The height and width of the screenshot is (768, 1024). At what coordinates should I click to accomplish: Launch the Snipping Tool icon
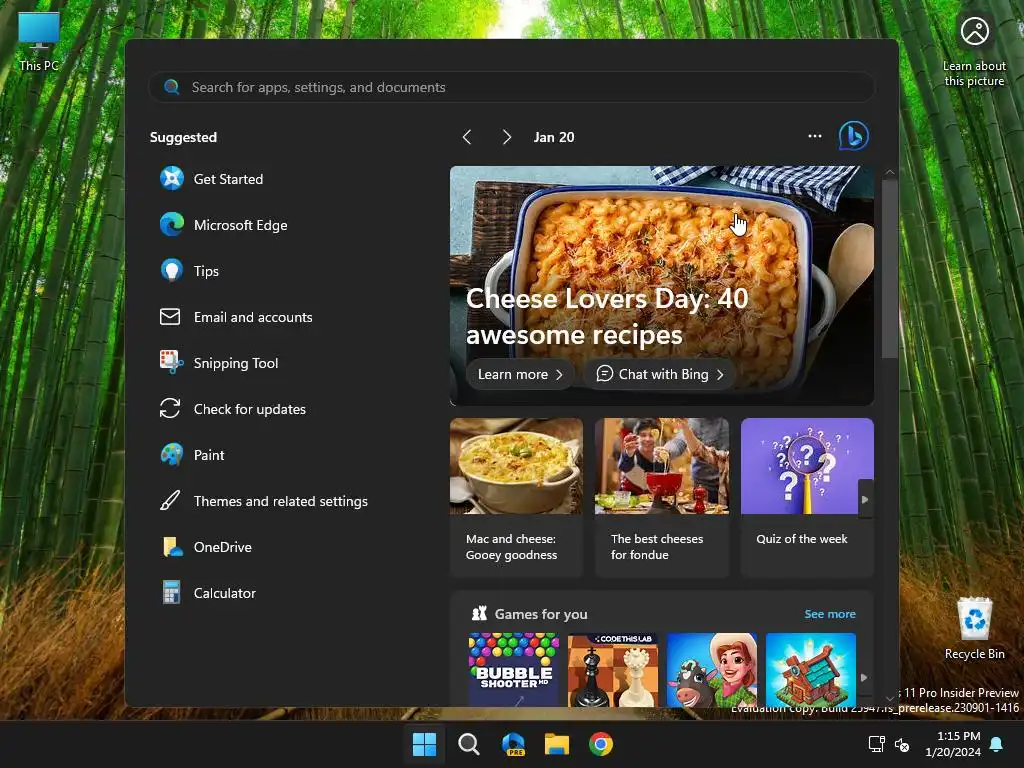pyautogui.click(x=172, y=362)
